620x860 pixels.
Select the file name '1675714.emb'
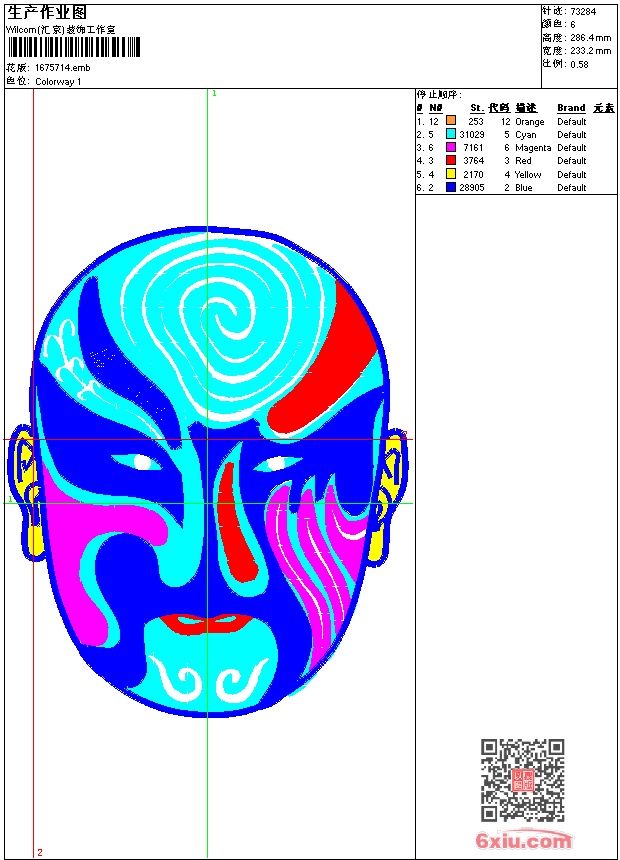tap(63, 67)
